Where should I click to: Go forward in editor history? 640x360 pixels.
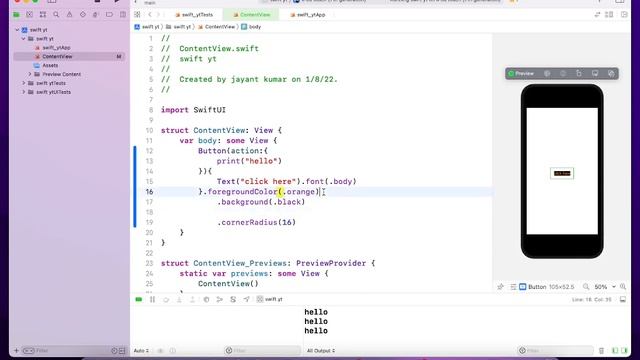pyautogui.click(x=158, y=15)
